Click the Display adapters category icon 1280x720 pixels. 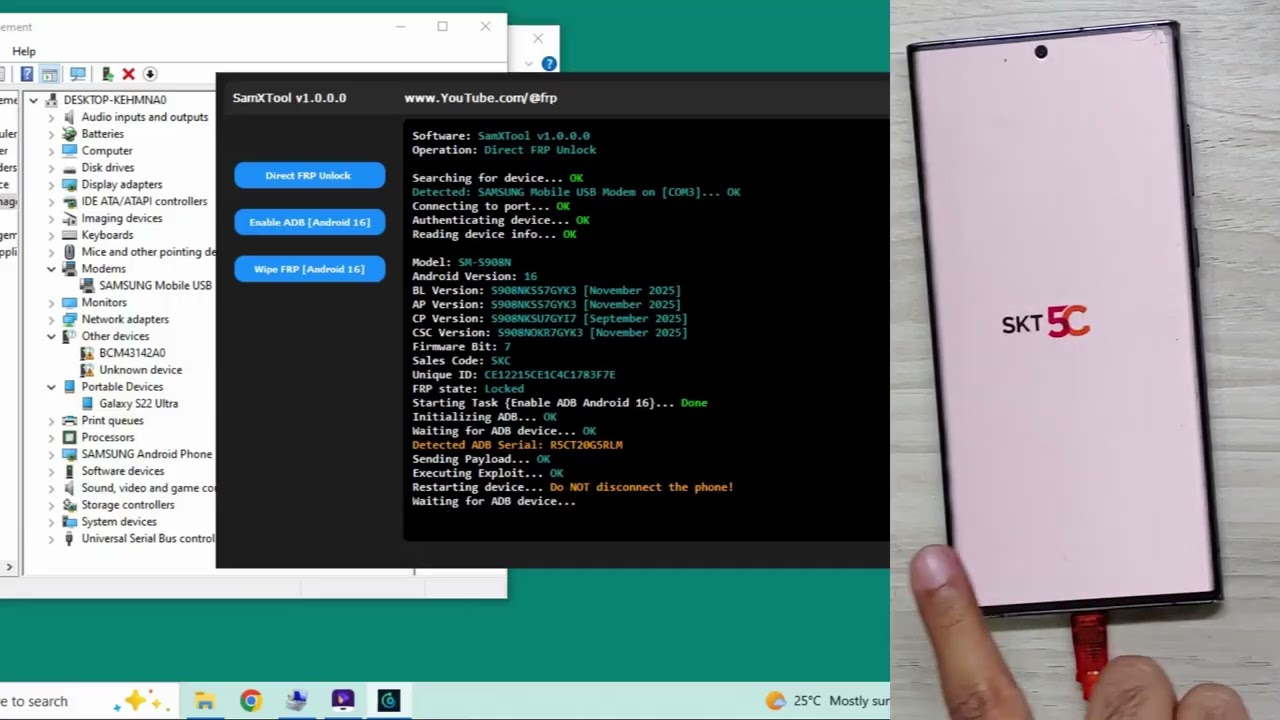click(x=69, y=185)
